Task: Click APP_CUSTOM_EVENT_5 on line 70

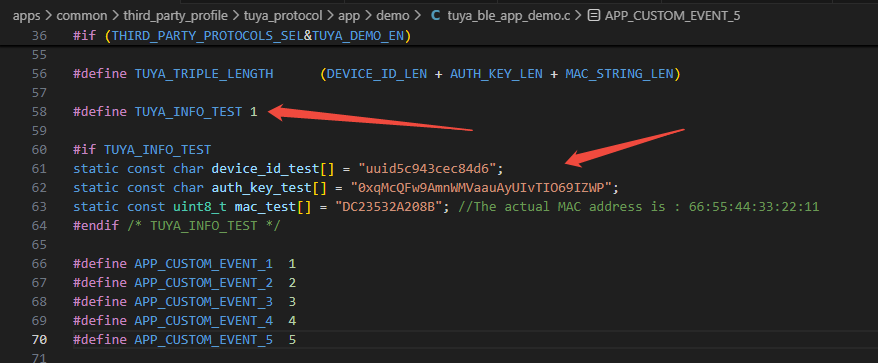Action: coord(204,339)
